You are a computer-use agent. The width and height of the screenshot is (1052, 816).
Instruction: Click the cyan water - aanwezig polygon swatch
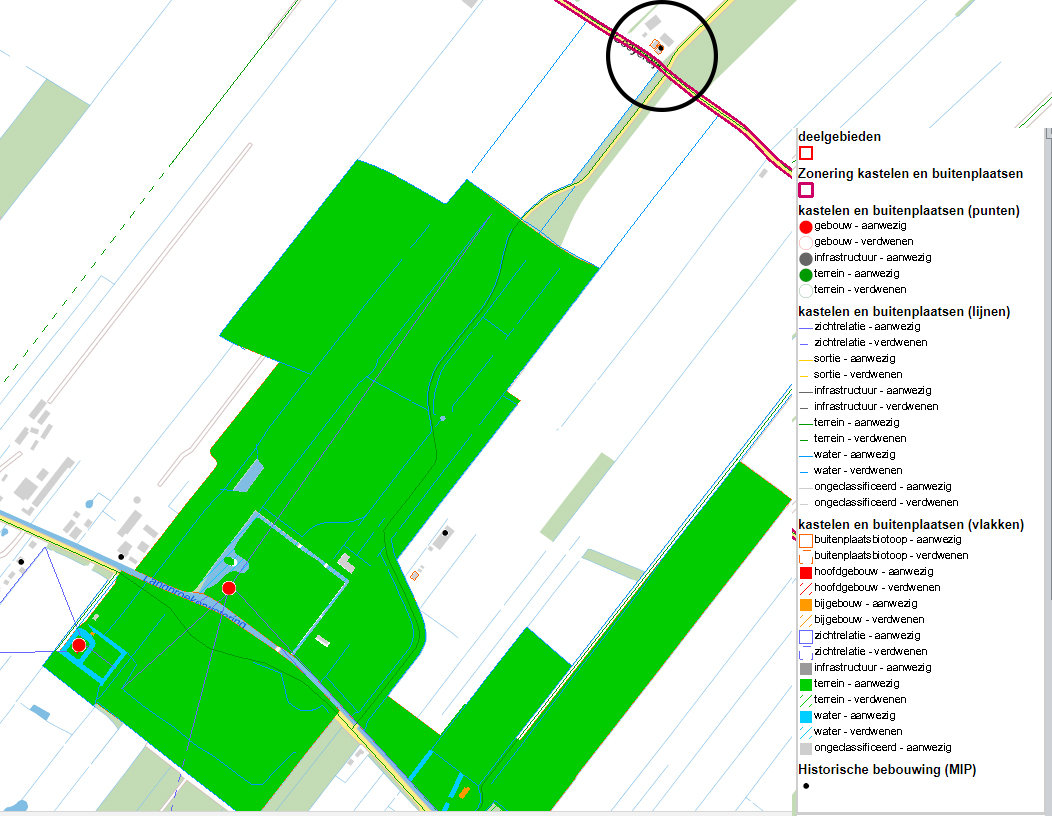pos(806,717)
